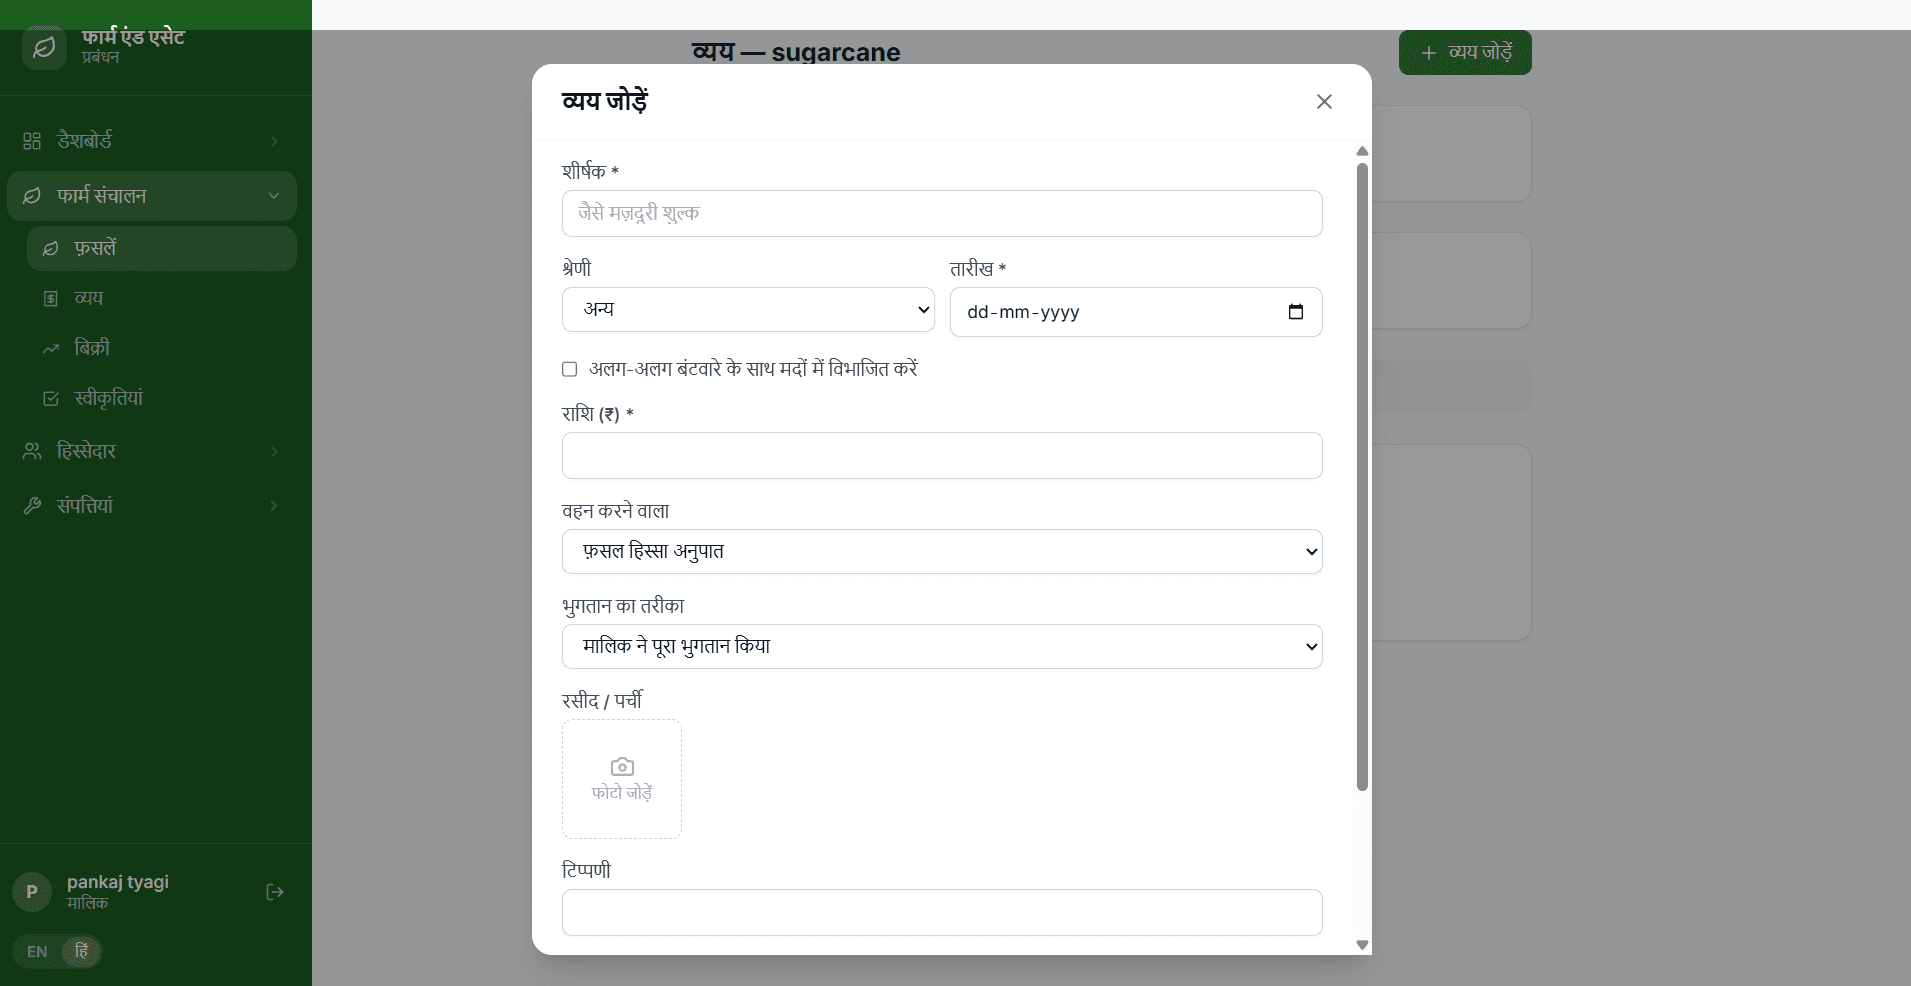This screenshot has width=1911, height=986.
Task: Collapse the फार्म संचालन section chevron
Action: tap(274, 196)
